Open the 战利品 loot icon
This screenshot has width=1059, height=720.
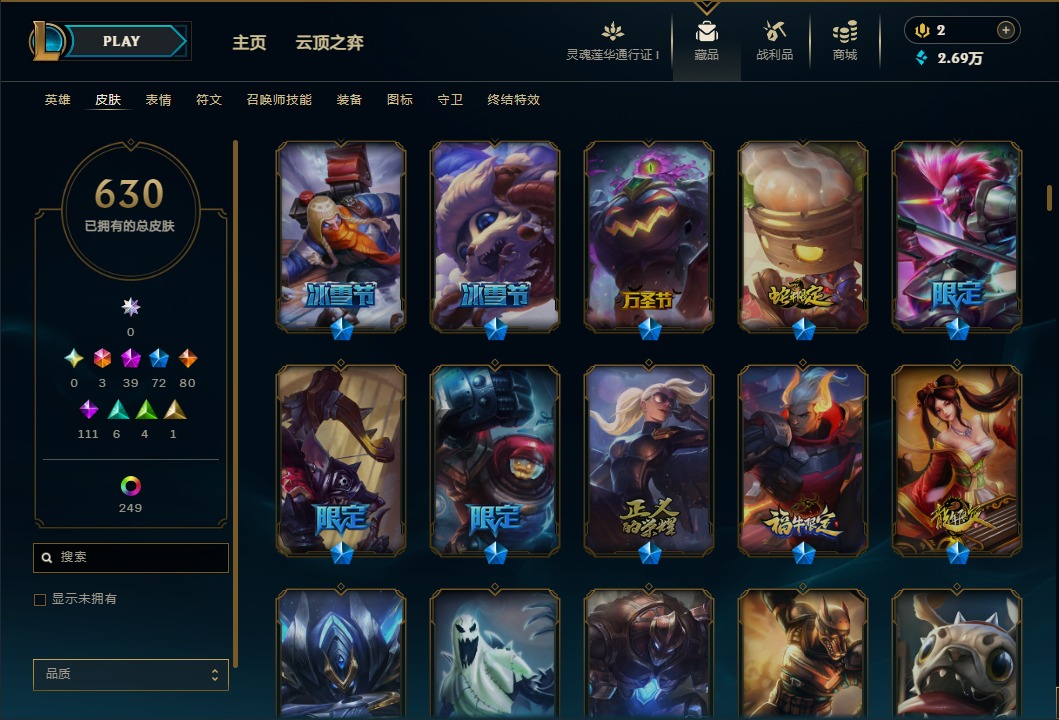click(x=774, y=32)
